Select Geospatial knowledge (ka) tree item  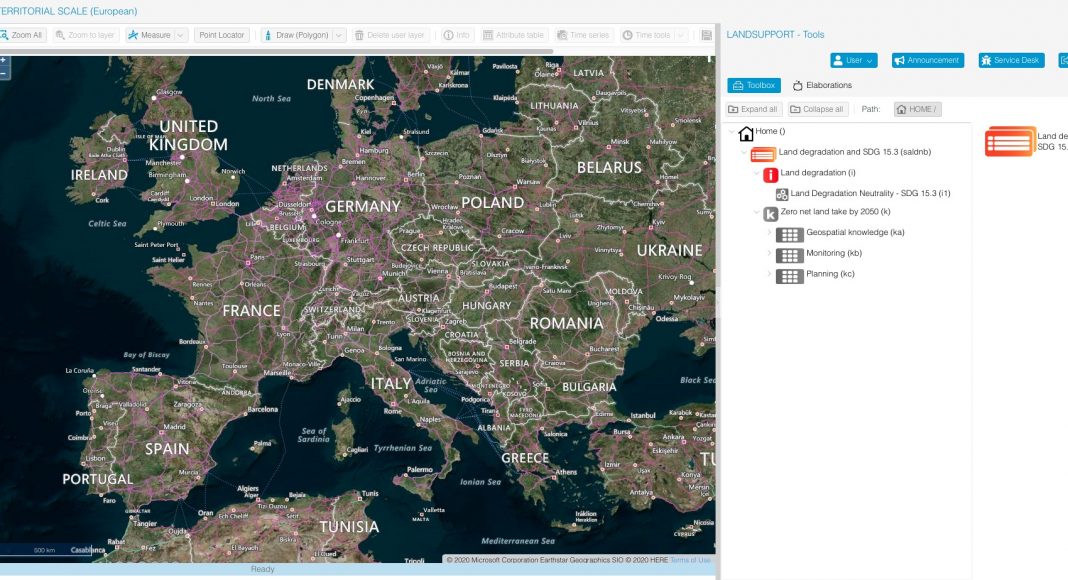855,232
